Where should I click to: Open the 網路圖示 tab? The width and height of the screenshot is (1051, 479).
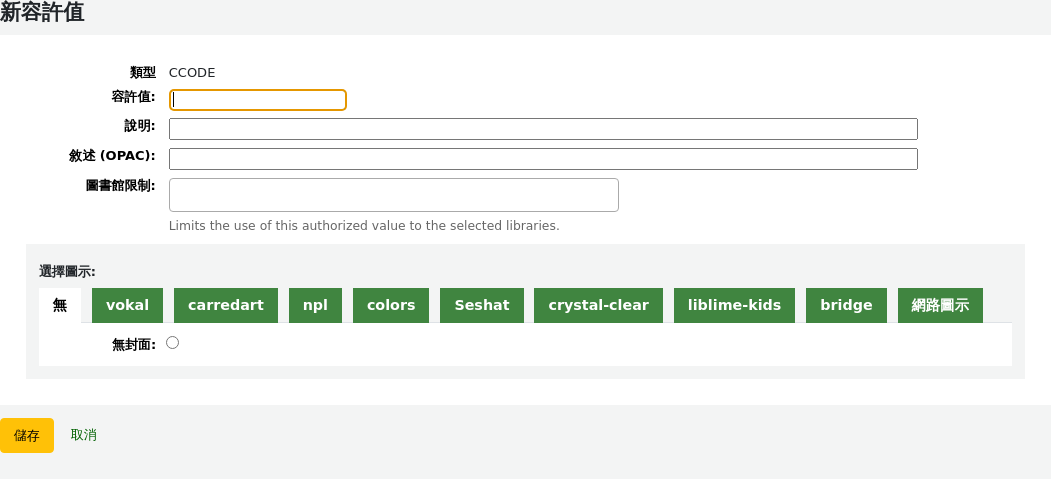point(940,306)
